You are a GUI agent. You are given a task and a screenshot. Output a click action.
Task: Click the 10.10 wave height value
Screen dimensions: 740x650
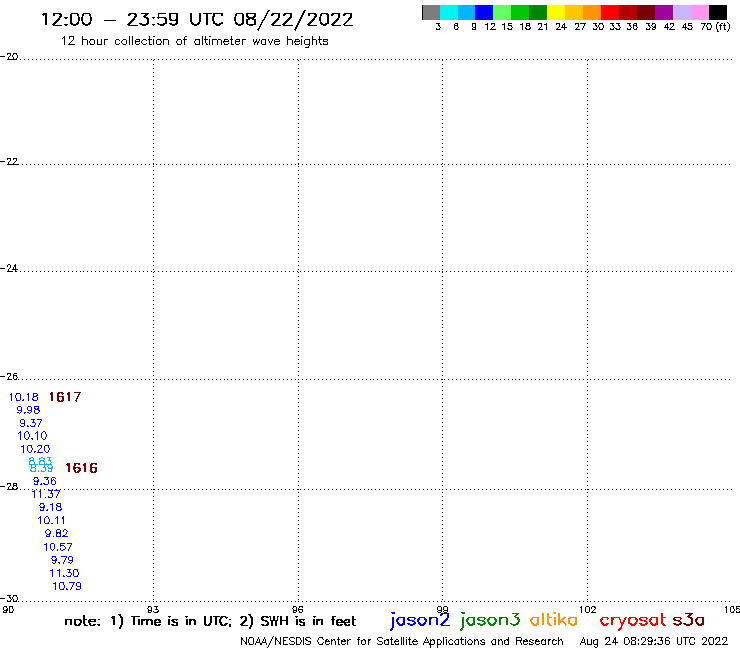32,436
